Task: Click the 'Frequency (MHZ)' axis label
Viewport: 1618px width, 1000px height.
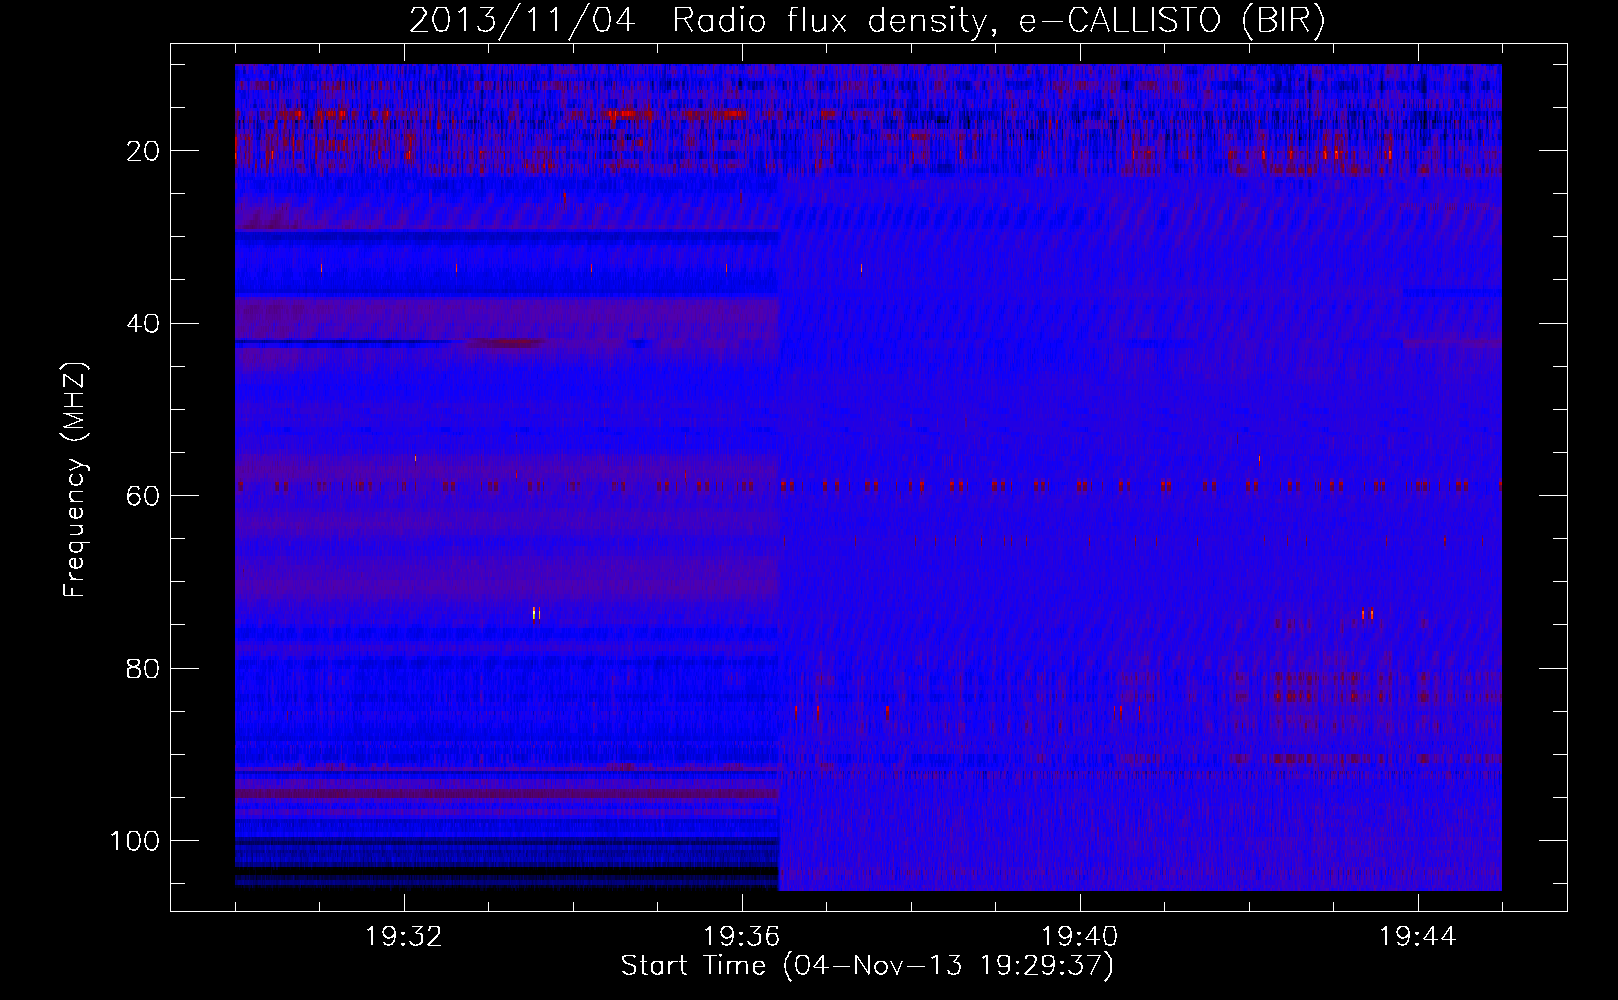Action: 75,479
